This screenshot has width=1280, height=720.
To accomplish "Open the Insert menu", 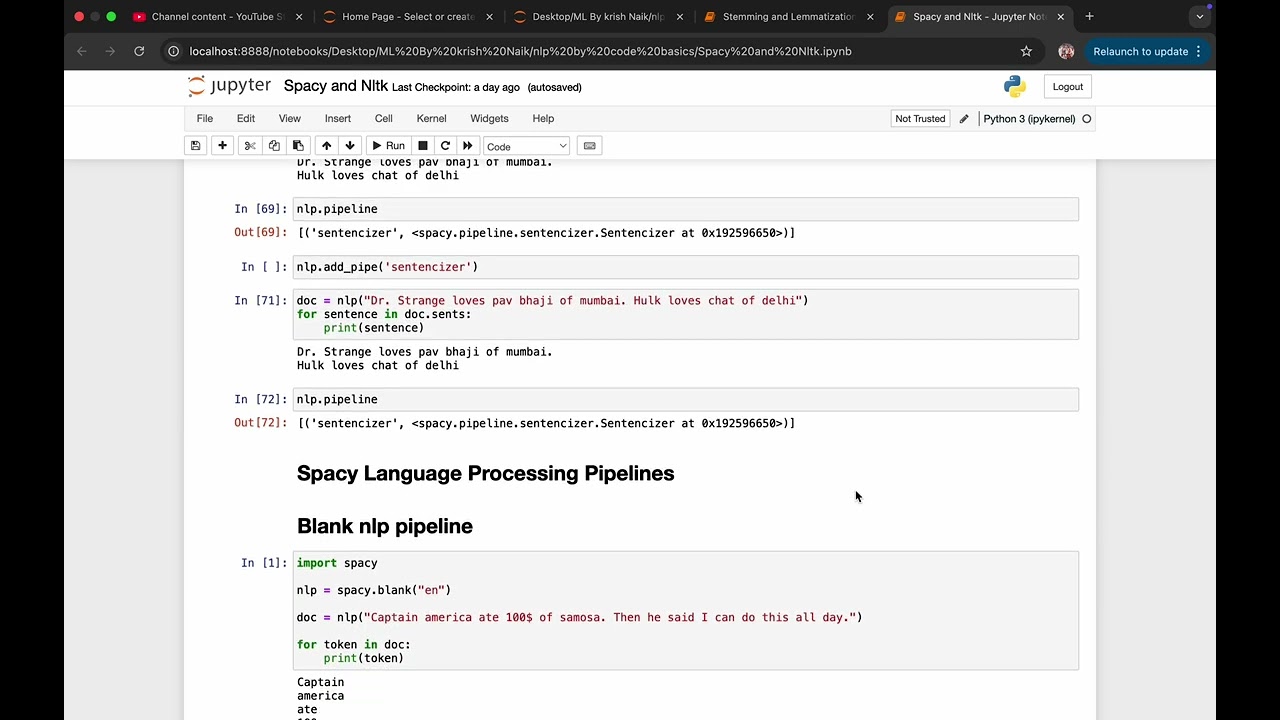I will (x=338, y=118).
